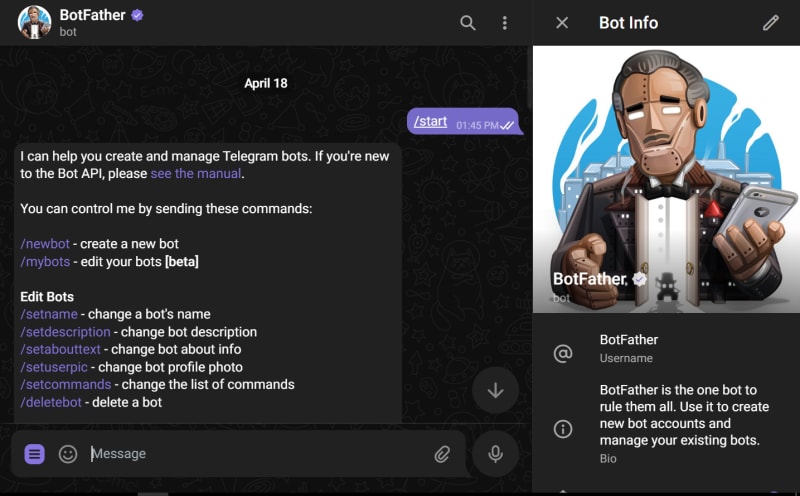Click the verified badge on the profile photo

[639, 279]
